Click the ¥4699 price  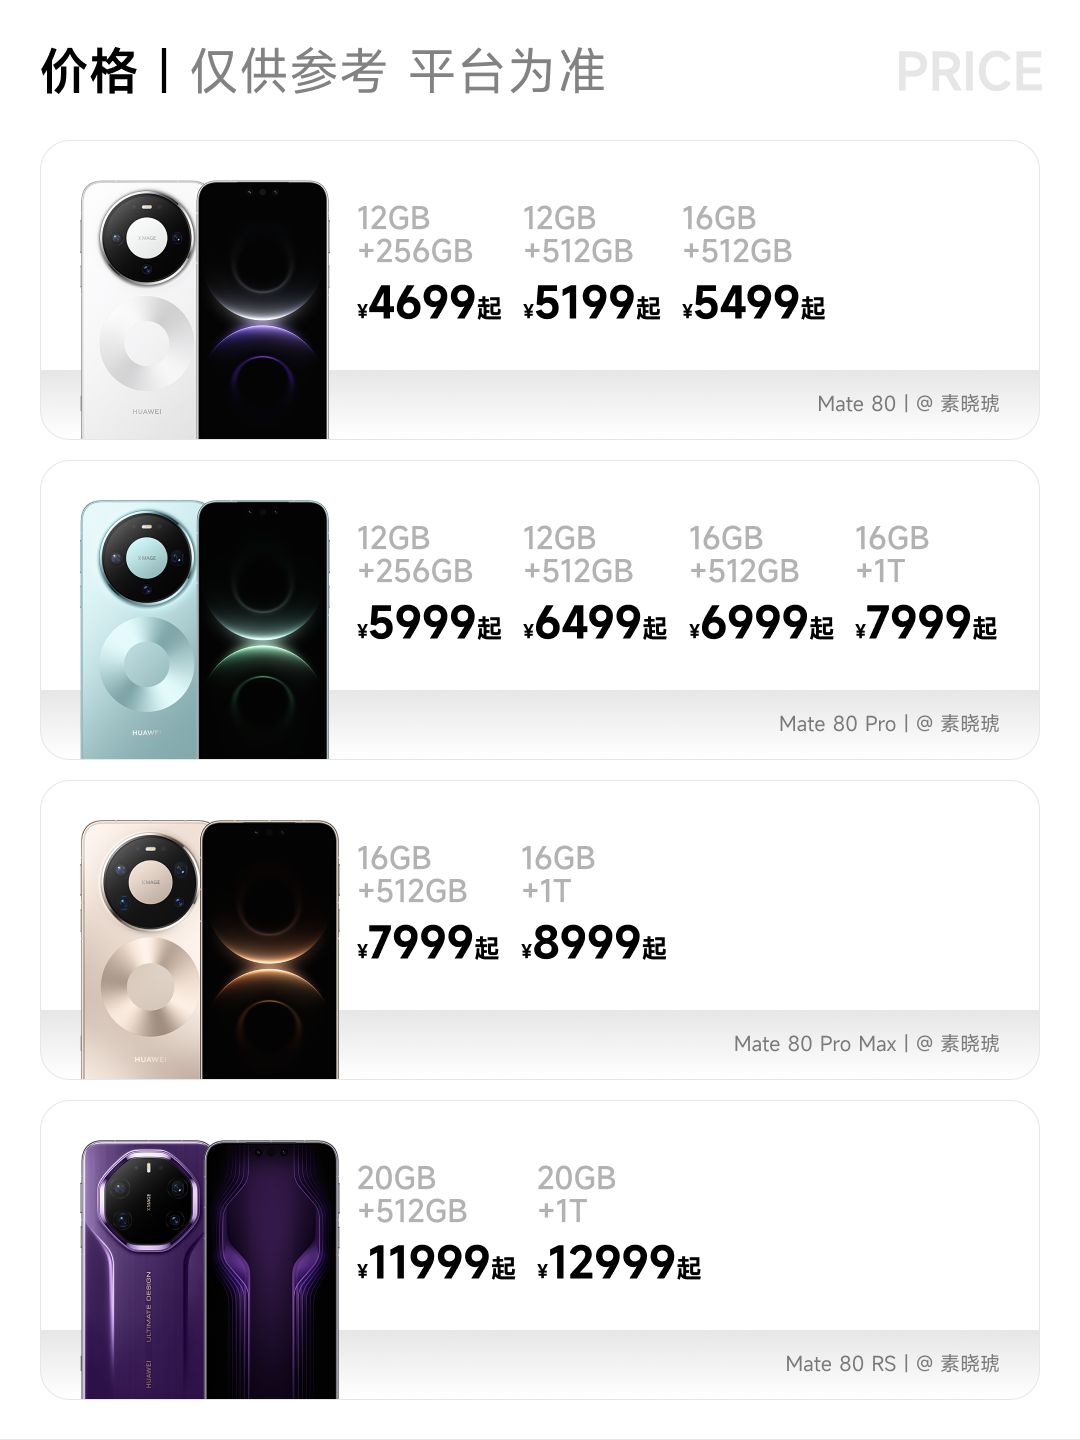(429, 303)
